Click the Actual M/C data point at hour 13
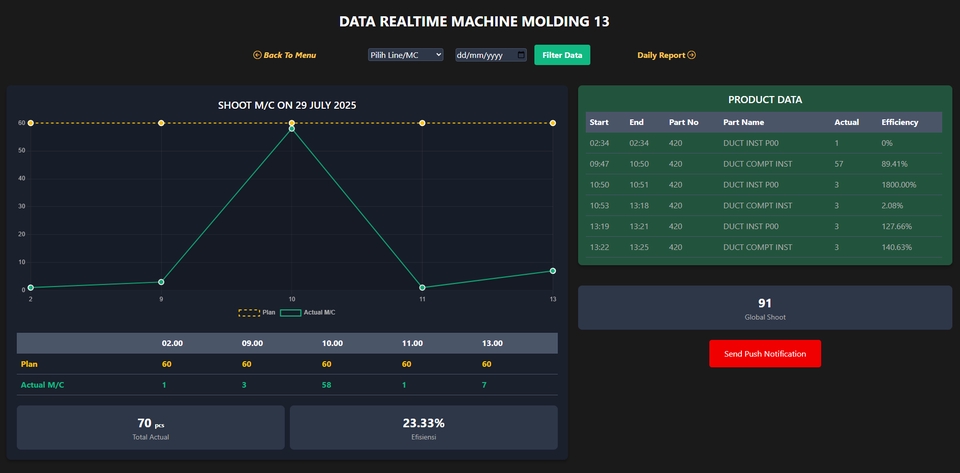Viewport: 960px width, 473px height. 553,271
